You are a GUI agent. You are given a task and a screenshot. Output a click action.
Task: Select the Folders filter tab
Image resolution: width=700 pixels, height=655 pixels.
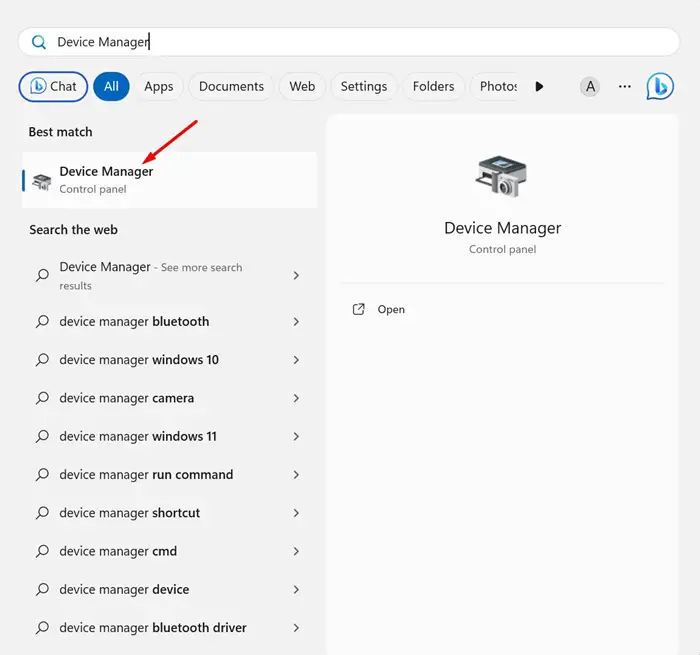(433, 87)
